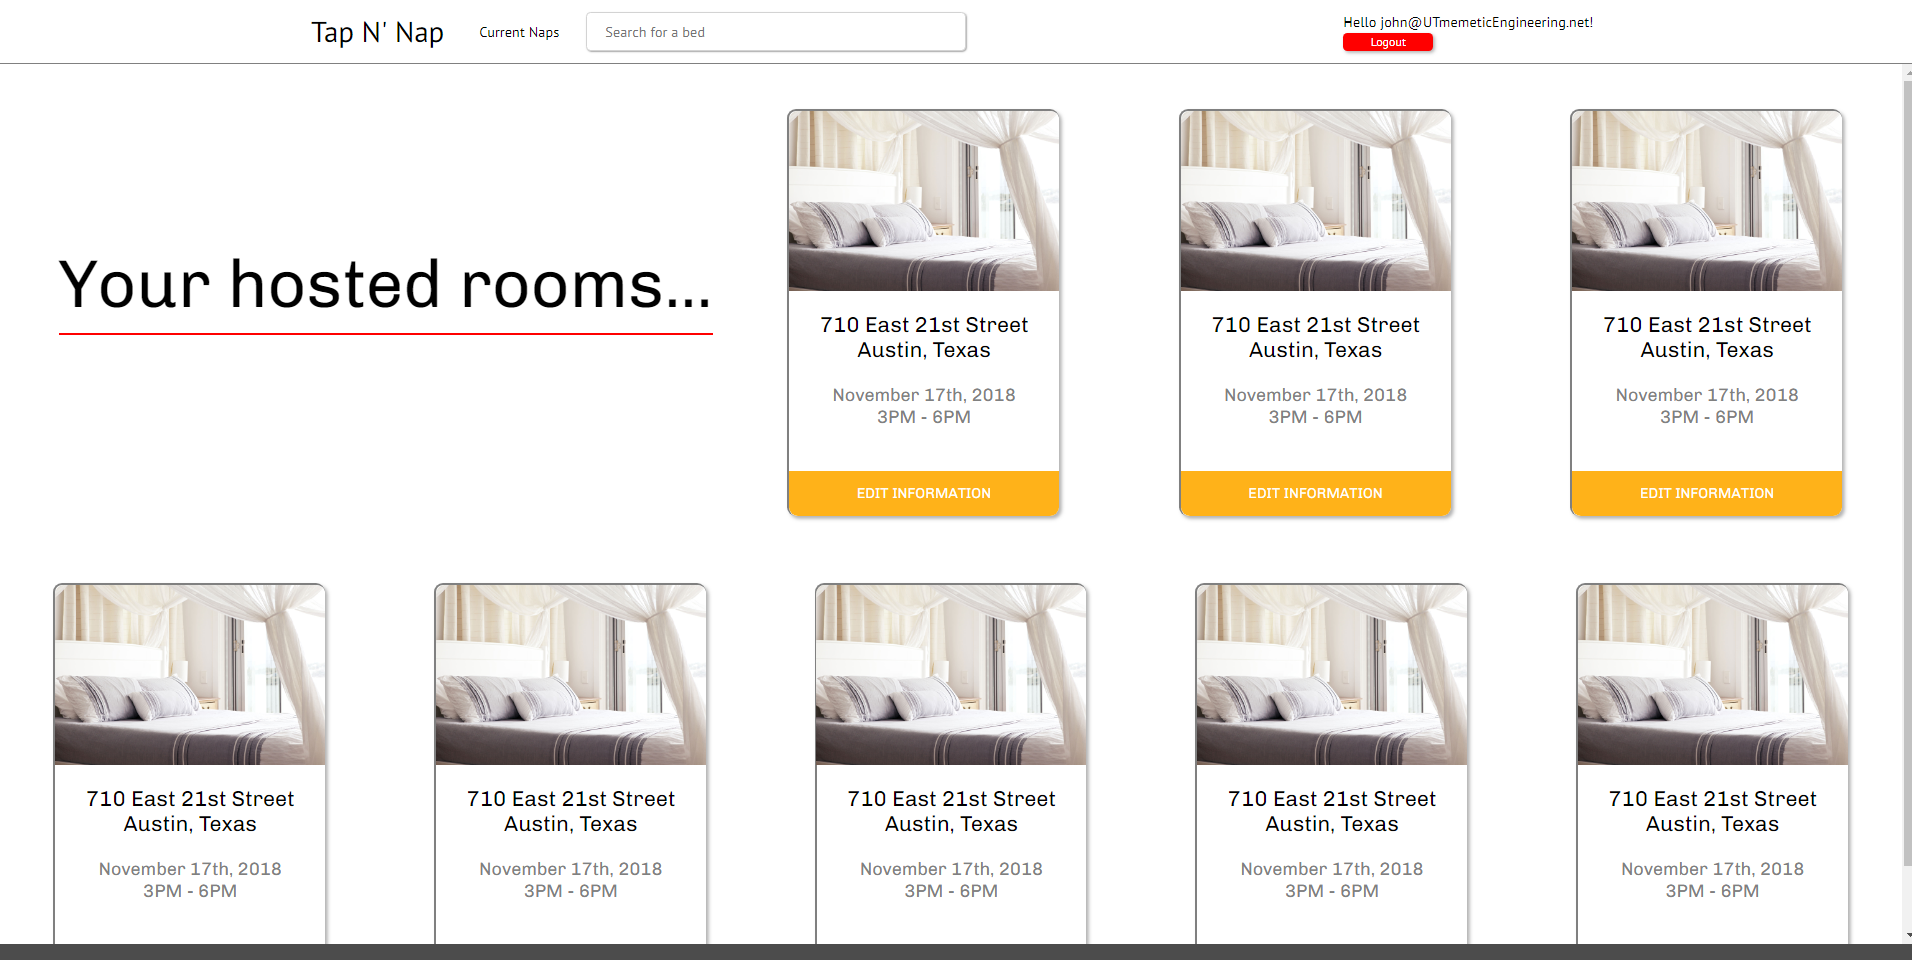Select bottom-row leftmost bedroom photo
1912x960 pixels.
190,675
